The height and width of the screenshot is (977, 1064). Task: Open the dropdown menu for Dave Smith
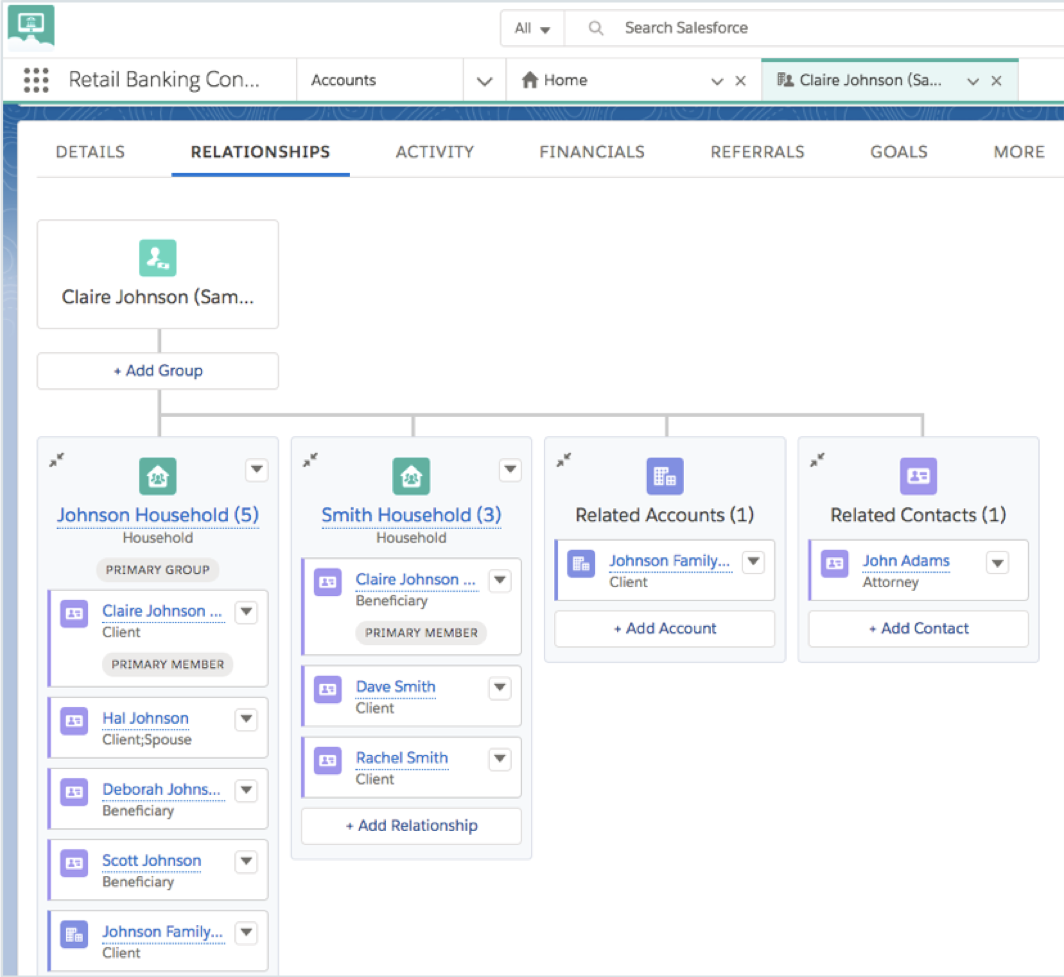pyautogui.click(x=499, y=687)
